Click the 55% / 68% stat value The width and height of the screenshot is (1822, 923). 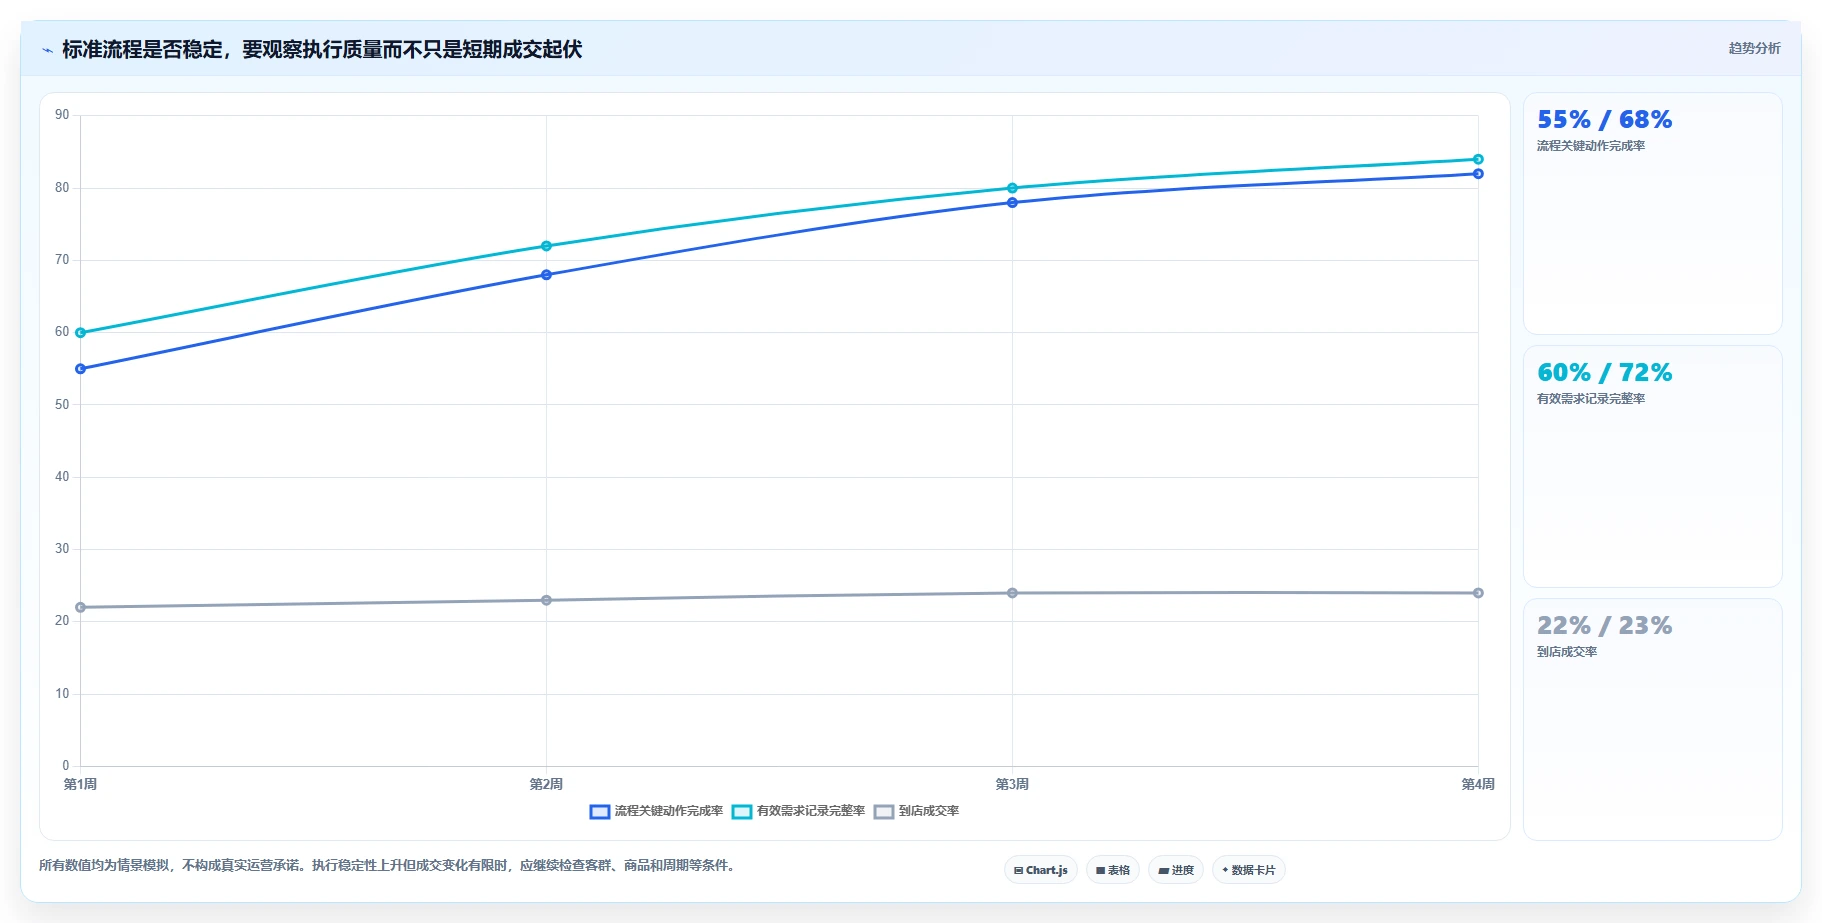[x=1604, y=120]
